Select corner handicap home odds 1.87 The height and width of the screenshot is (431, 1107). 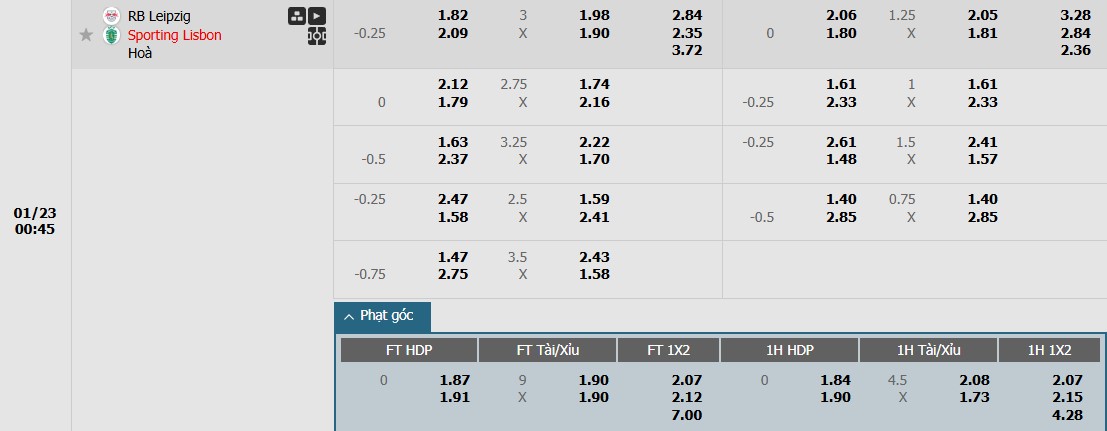pos(455,380)
